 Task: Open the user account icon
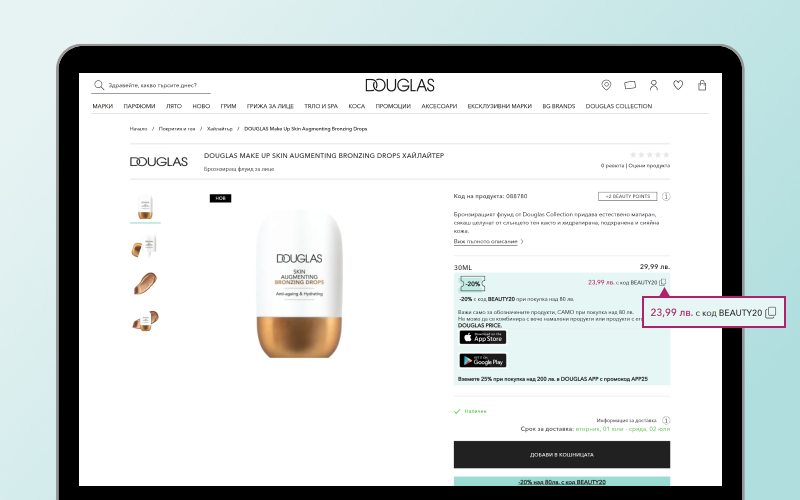[x=654, y=85]
